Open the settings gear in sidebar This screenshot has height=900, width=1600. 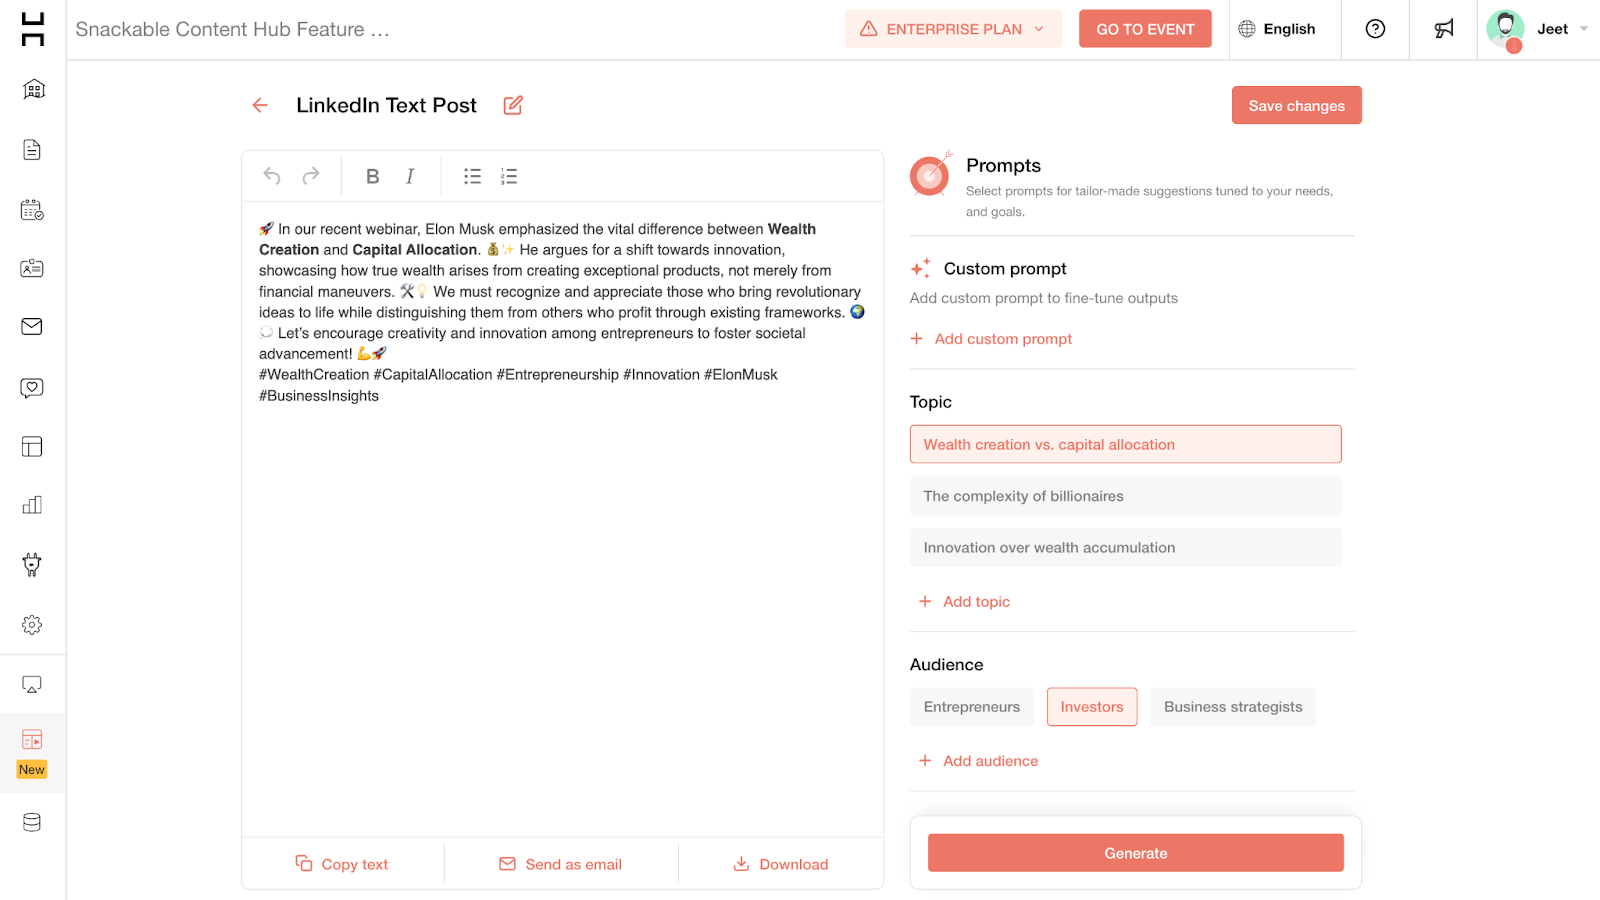[32, 625]
